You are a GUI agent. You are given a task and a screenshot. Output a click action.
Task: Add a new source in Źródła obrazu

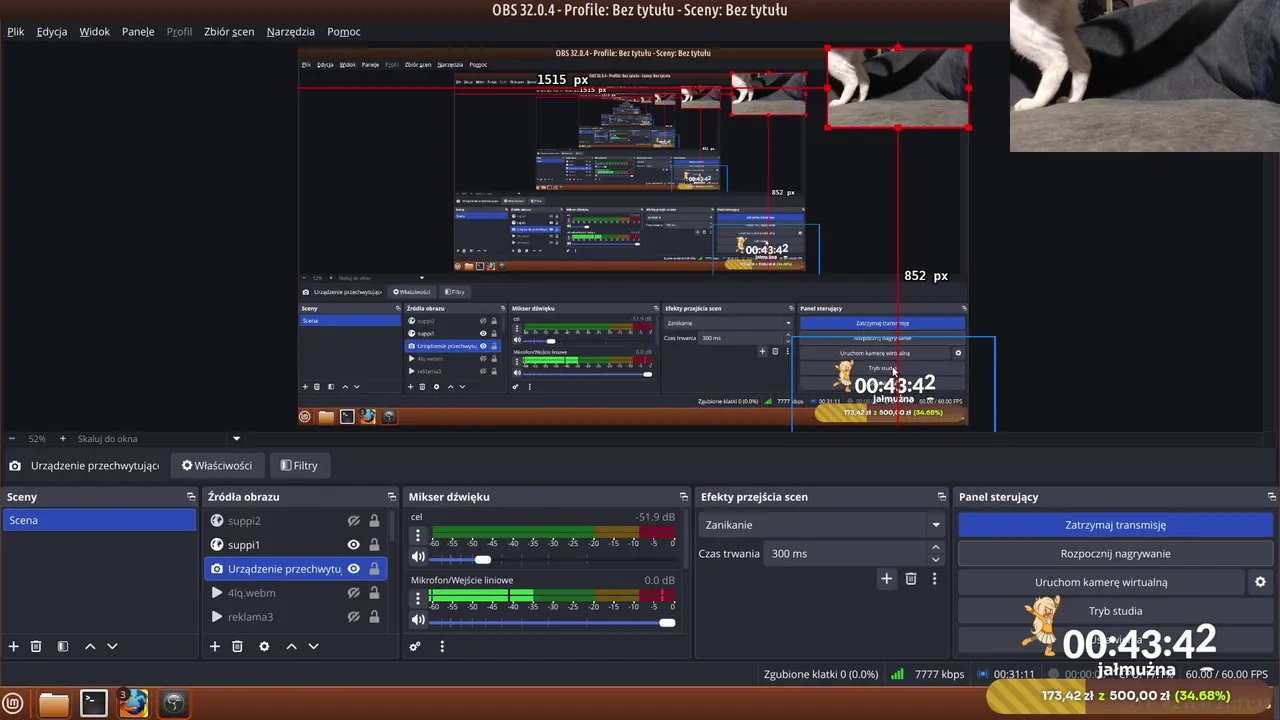click(215, 646)
